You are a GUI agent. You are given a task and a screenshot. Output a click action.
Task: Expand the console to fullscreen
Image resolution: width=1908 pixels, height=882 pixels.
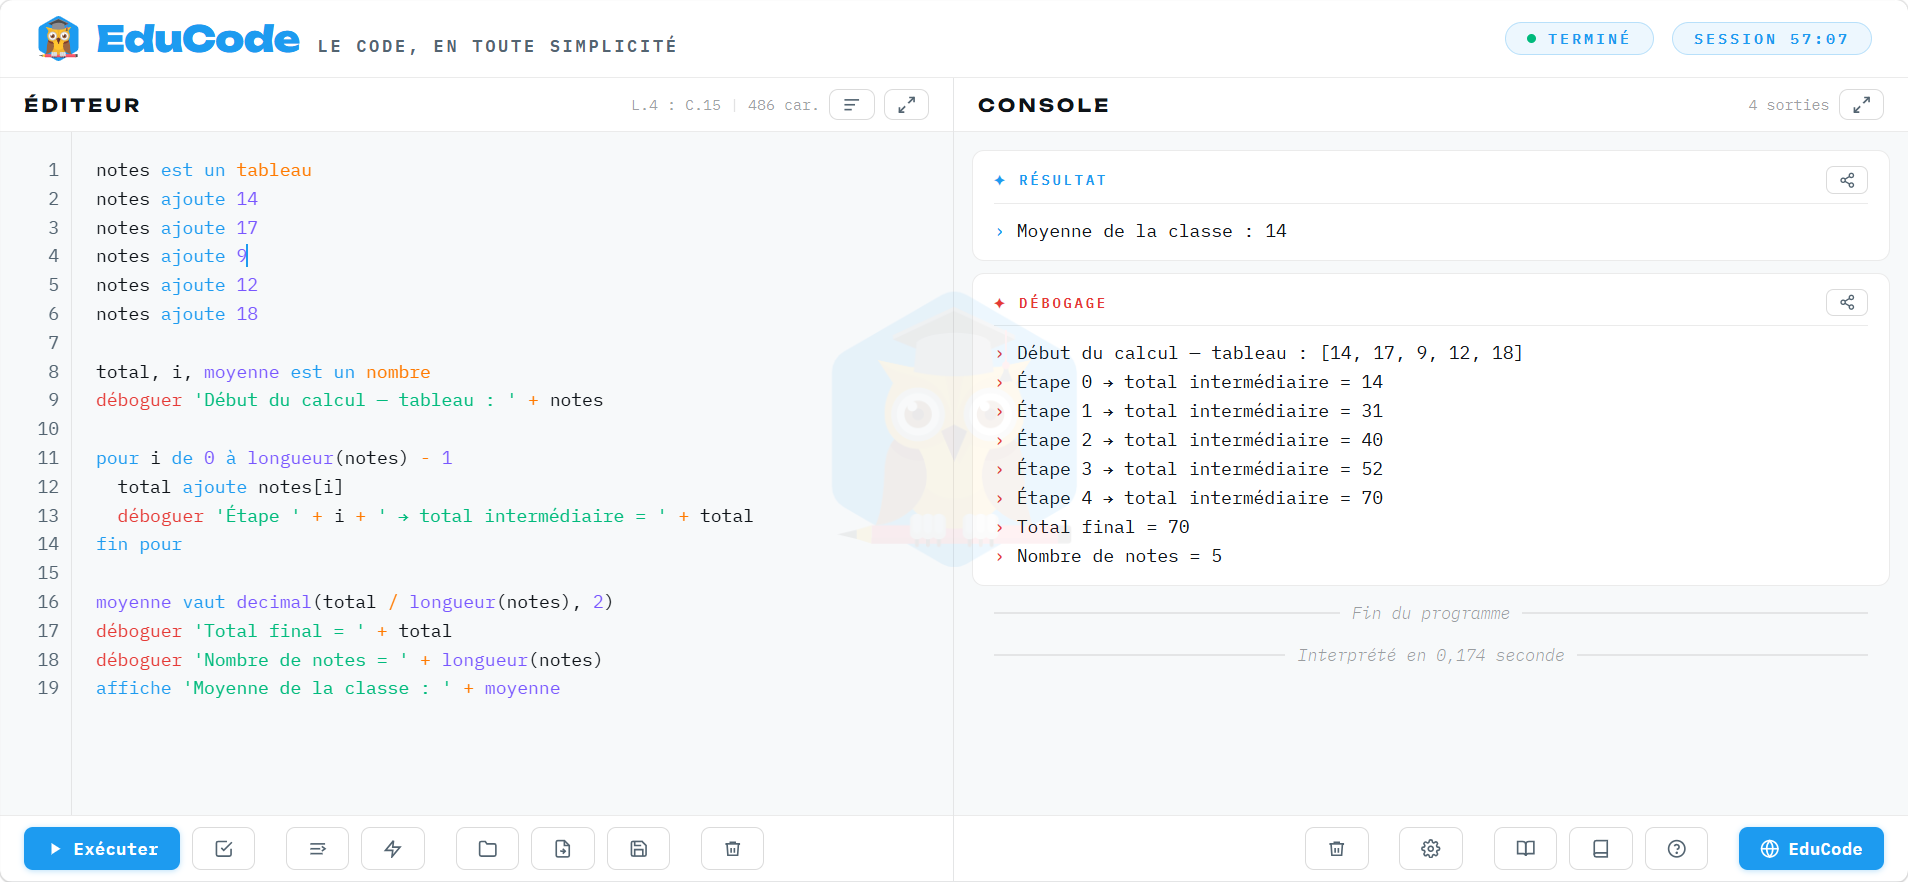1861,105
